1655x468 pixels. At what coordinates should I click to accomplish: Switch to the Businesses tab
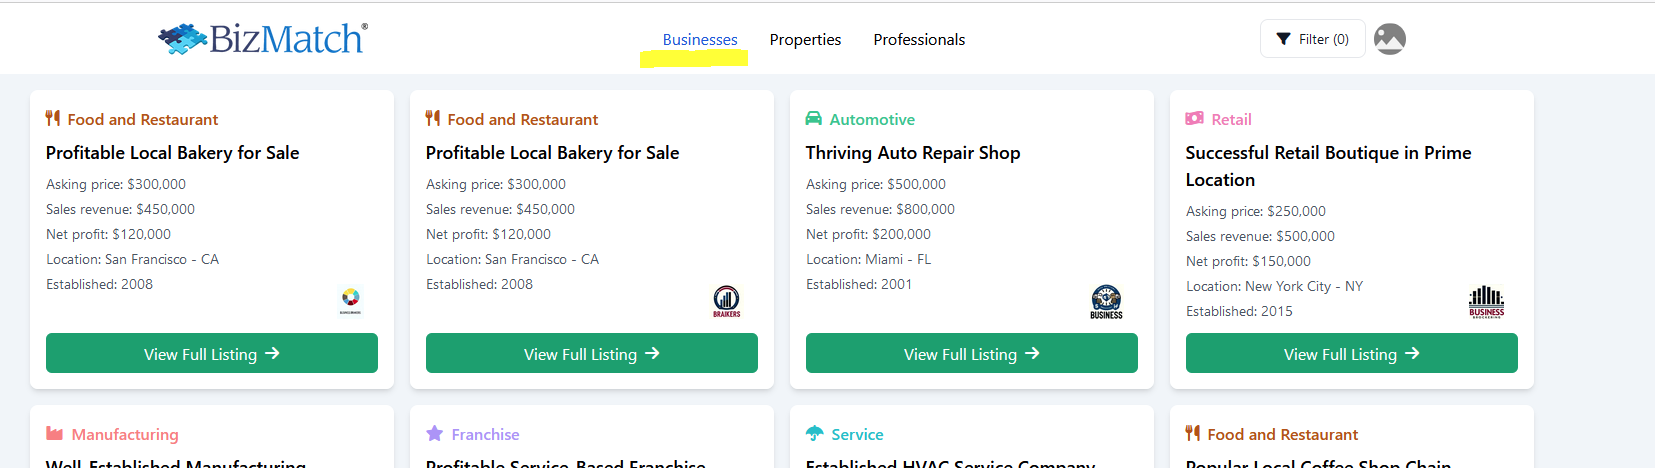click(x=700, y=40)
